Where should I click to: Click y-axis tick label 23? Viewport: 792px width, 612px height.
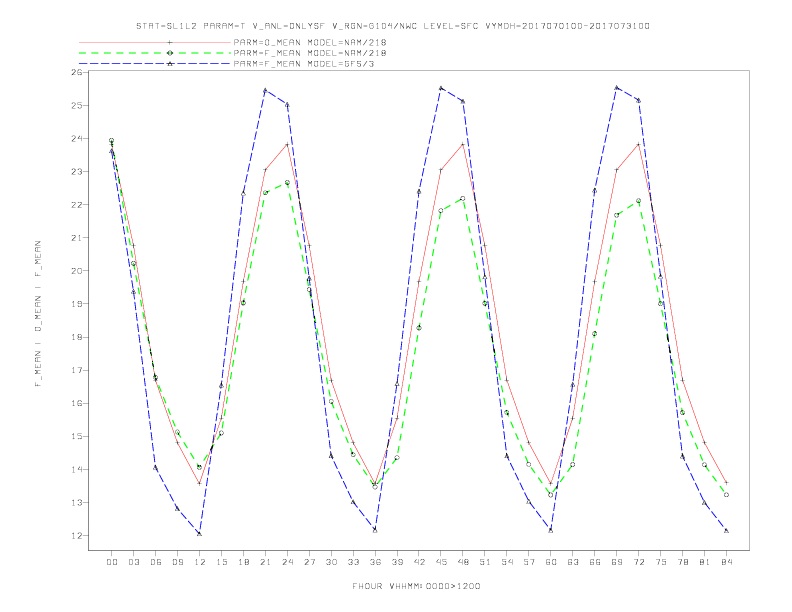[x=76, y=172]
